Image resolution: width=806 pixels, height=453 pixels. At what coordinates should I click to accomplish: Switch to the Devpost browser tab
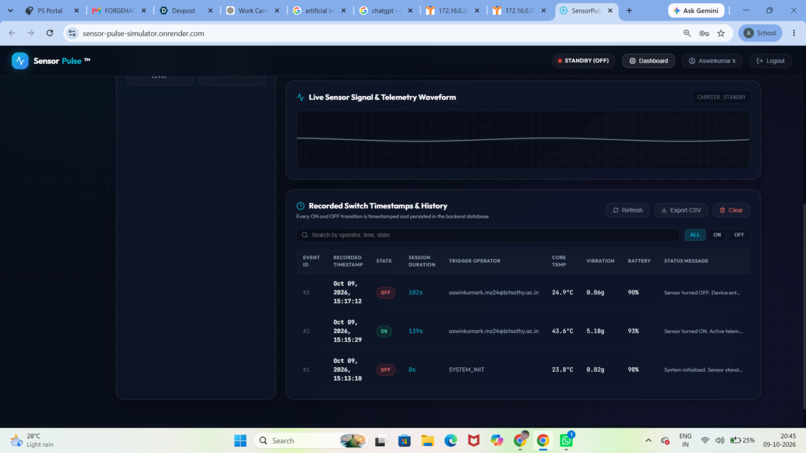pyautogui.click(x=184, y=10)
